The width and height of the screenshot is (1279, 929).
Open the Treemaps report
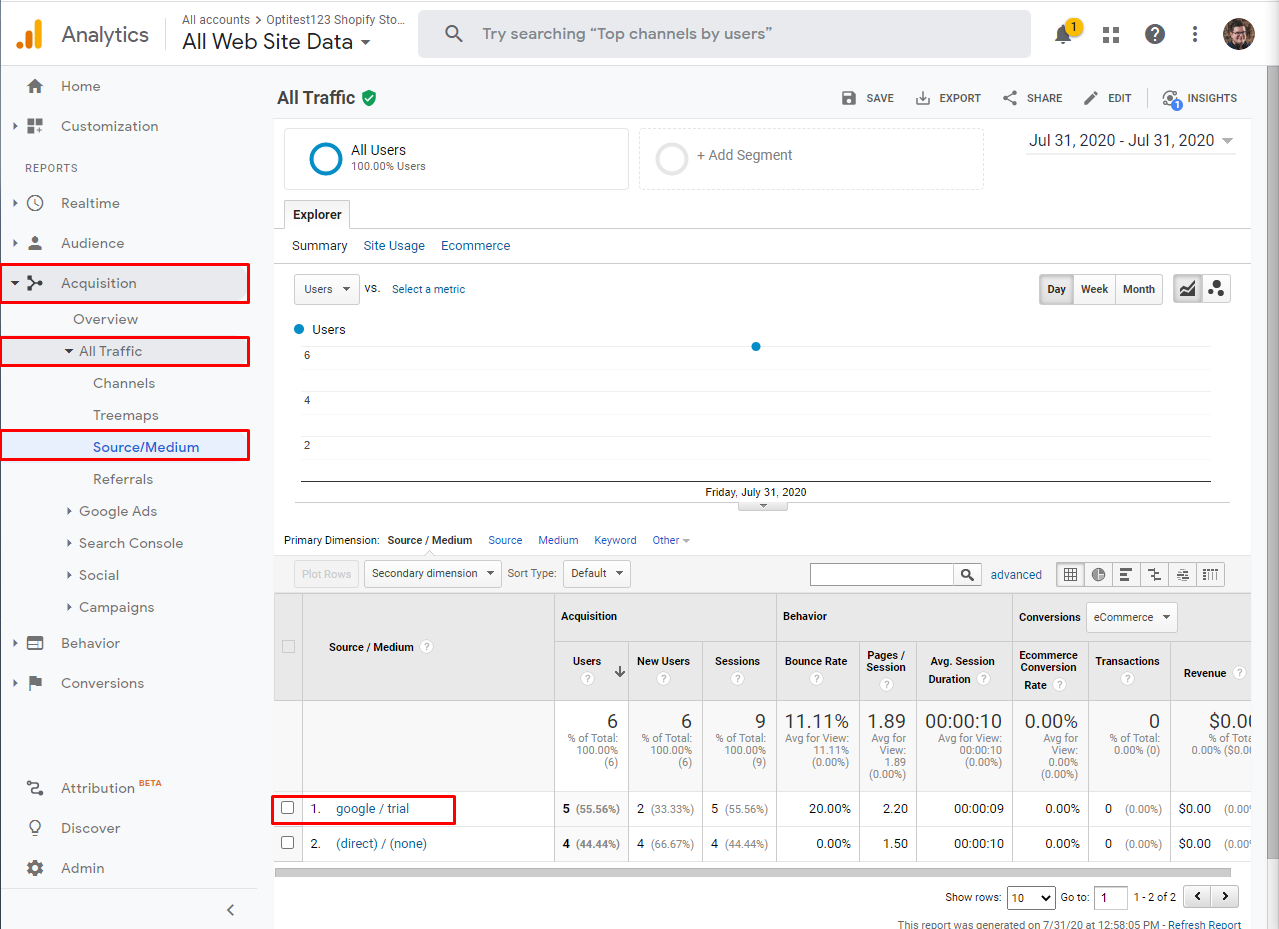(x=126, y=415)
